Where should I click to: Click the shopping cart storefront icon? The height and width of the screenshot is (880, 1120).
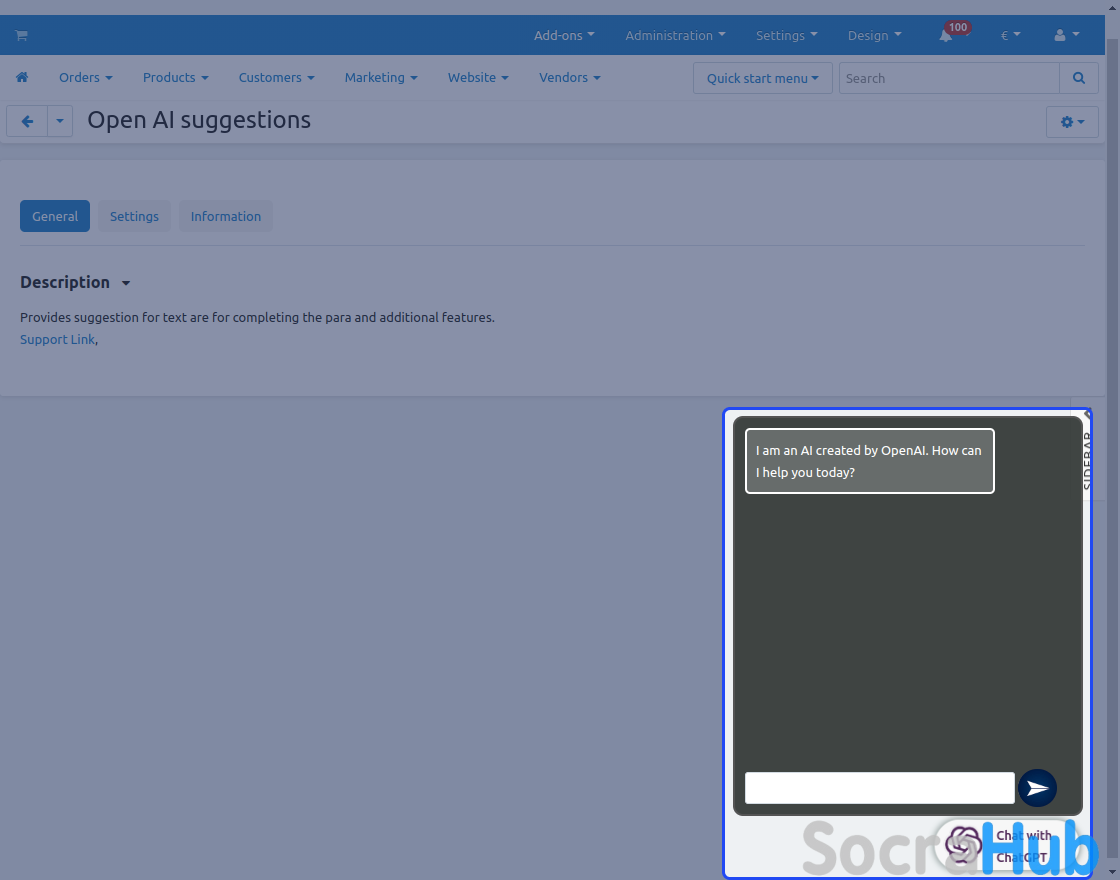tap(21, 35)
